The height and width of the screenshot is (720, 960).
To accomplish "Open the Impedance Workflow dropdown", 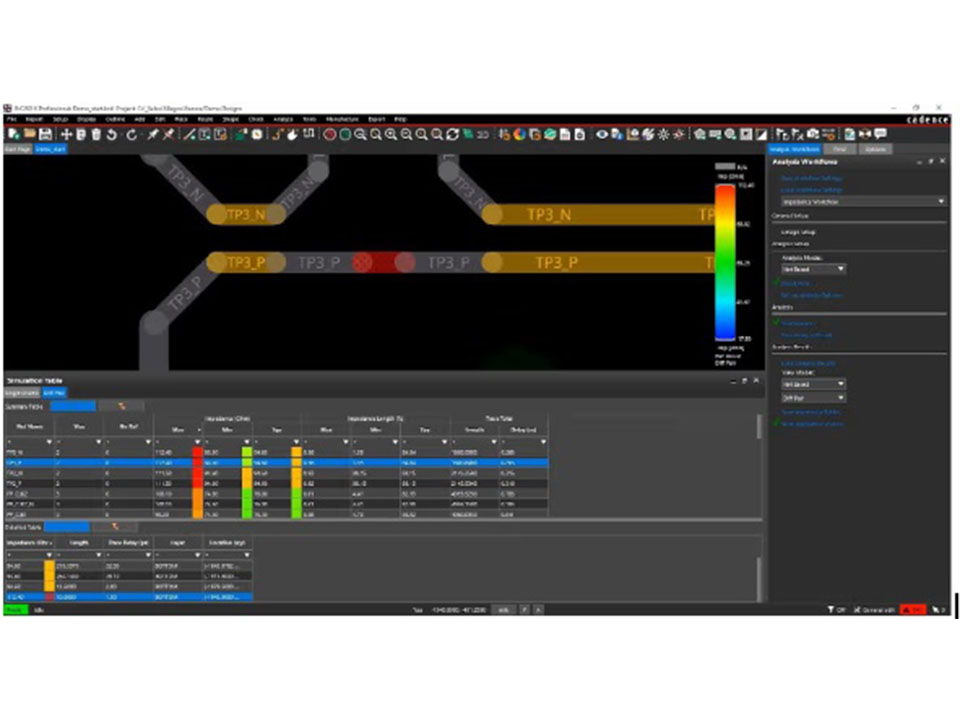I will click(862, 202).
